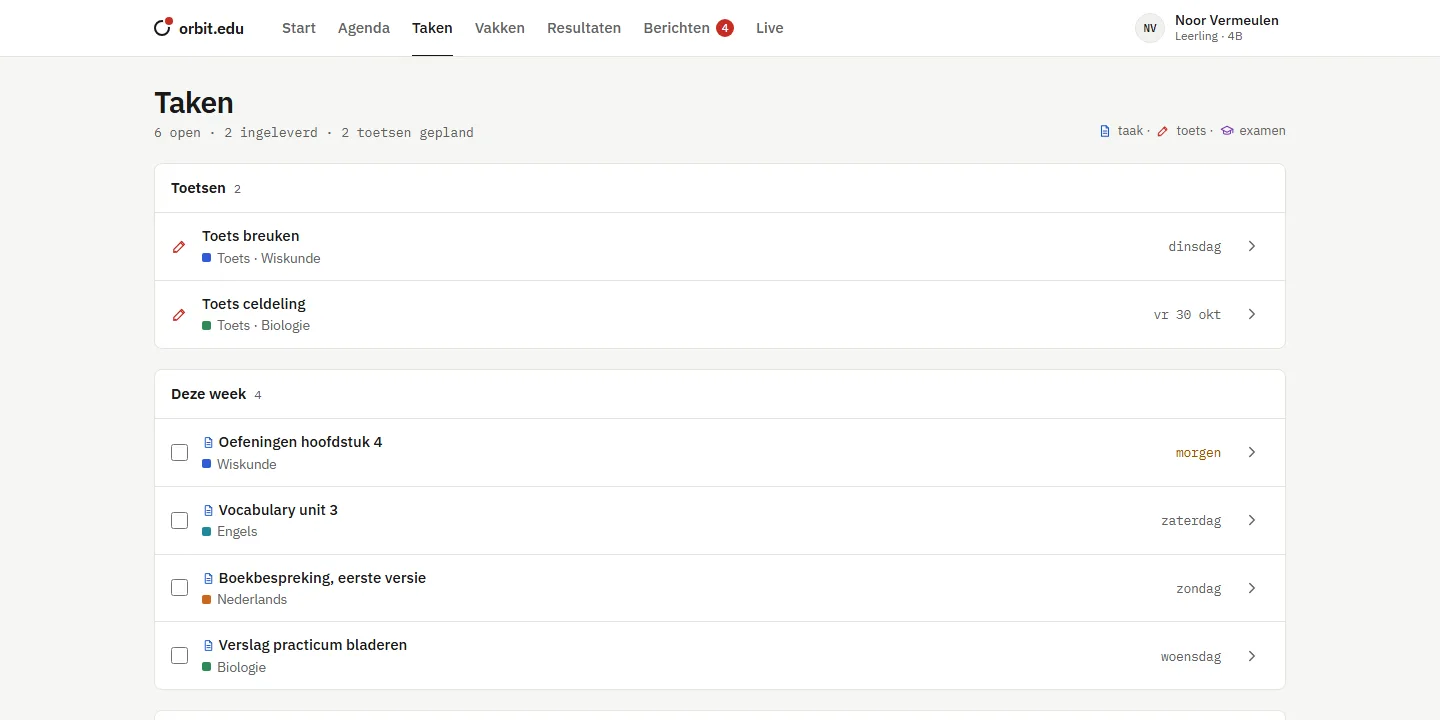The image size is (1440, 720).
Task: Click the Noor Vermeulen profile name
Action: (1227, 20)
